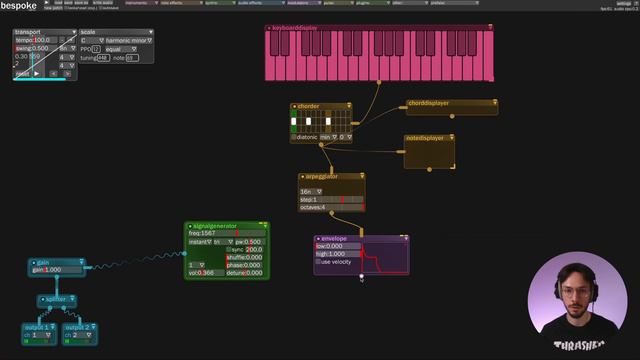
Task: Click the notedisplayer resize corner handle
Action: (452, 166)
